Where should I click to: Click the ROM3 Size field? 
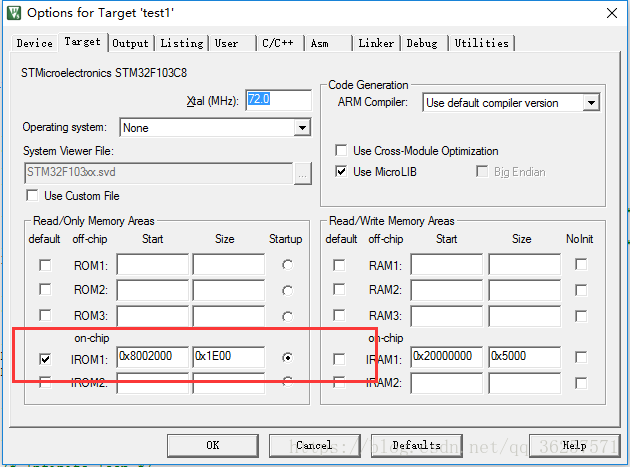click(229, 316)
